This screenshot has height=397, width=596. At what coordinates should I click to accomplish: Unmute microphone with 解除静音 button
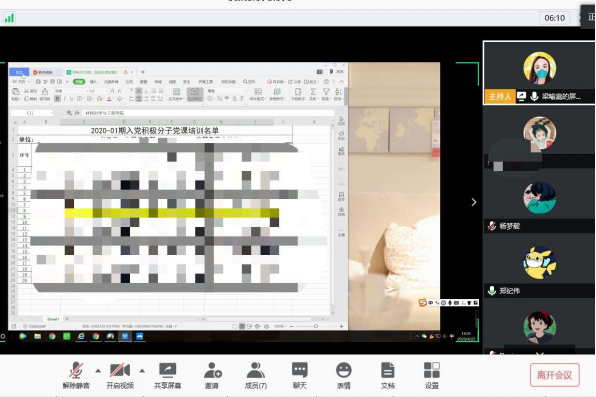[76, 375]
